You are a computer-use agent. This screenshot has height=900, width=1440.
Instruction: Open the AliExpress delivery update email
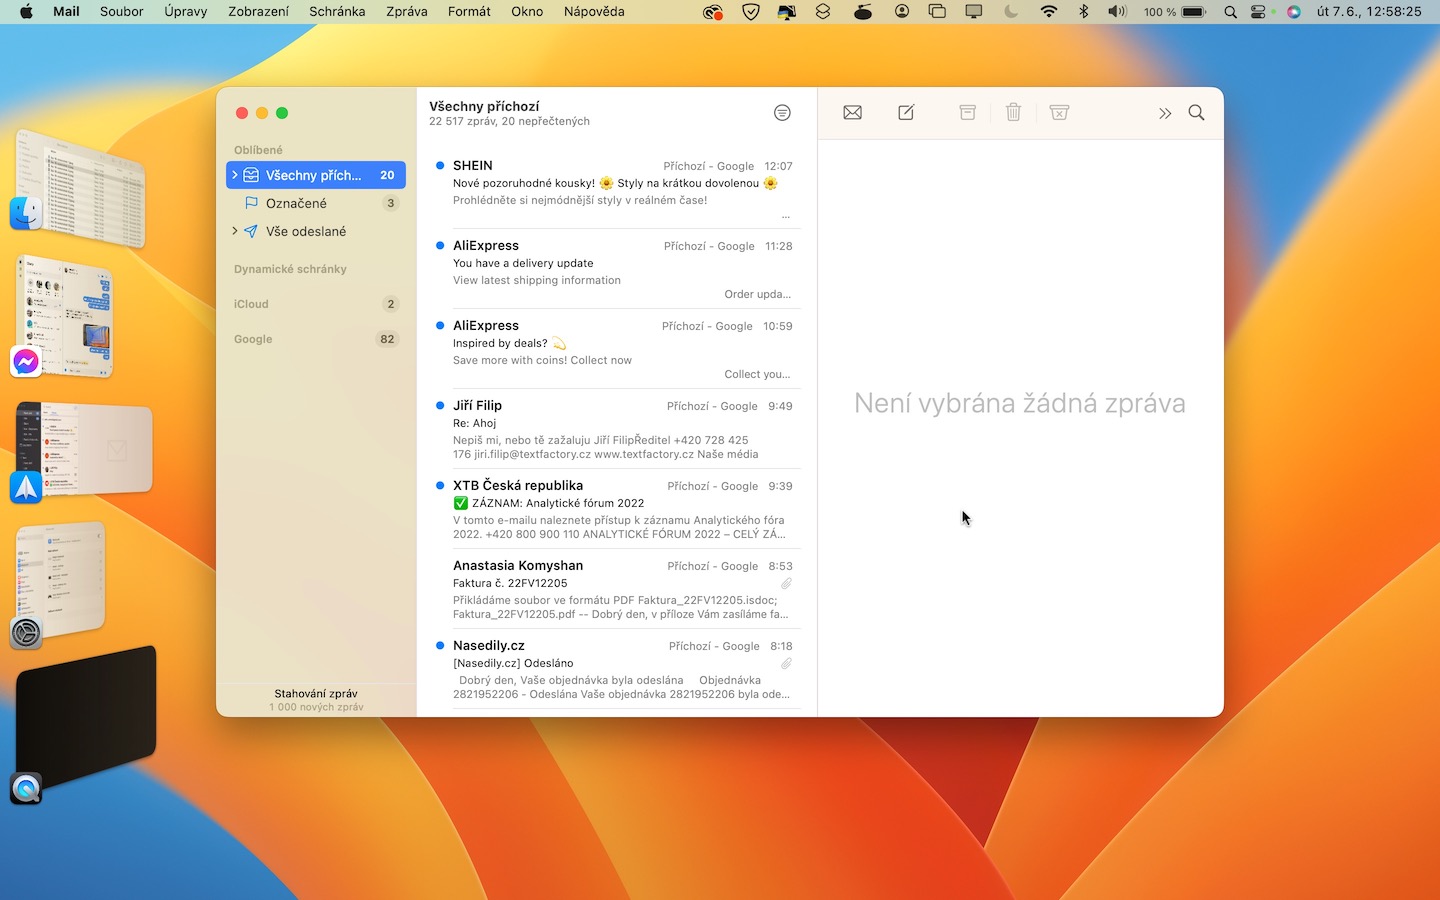616,268
